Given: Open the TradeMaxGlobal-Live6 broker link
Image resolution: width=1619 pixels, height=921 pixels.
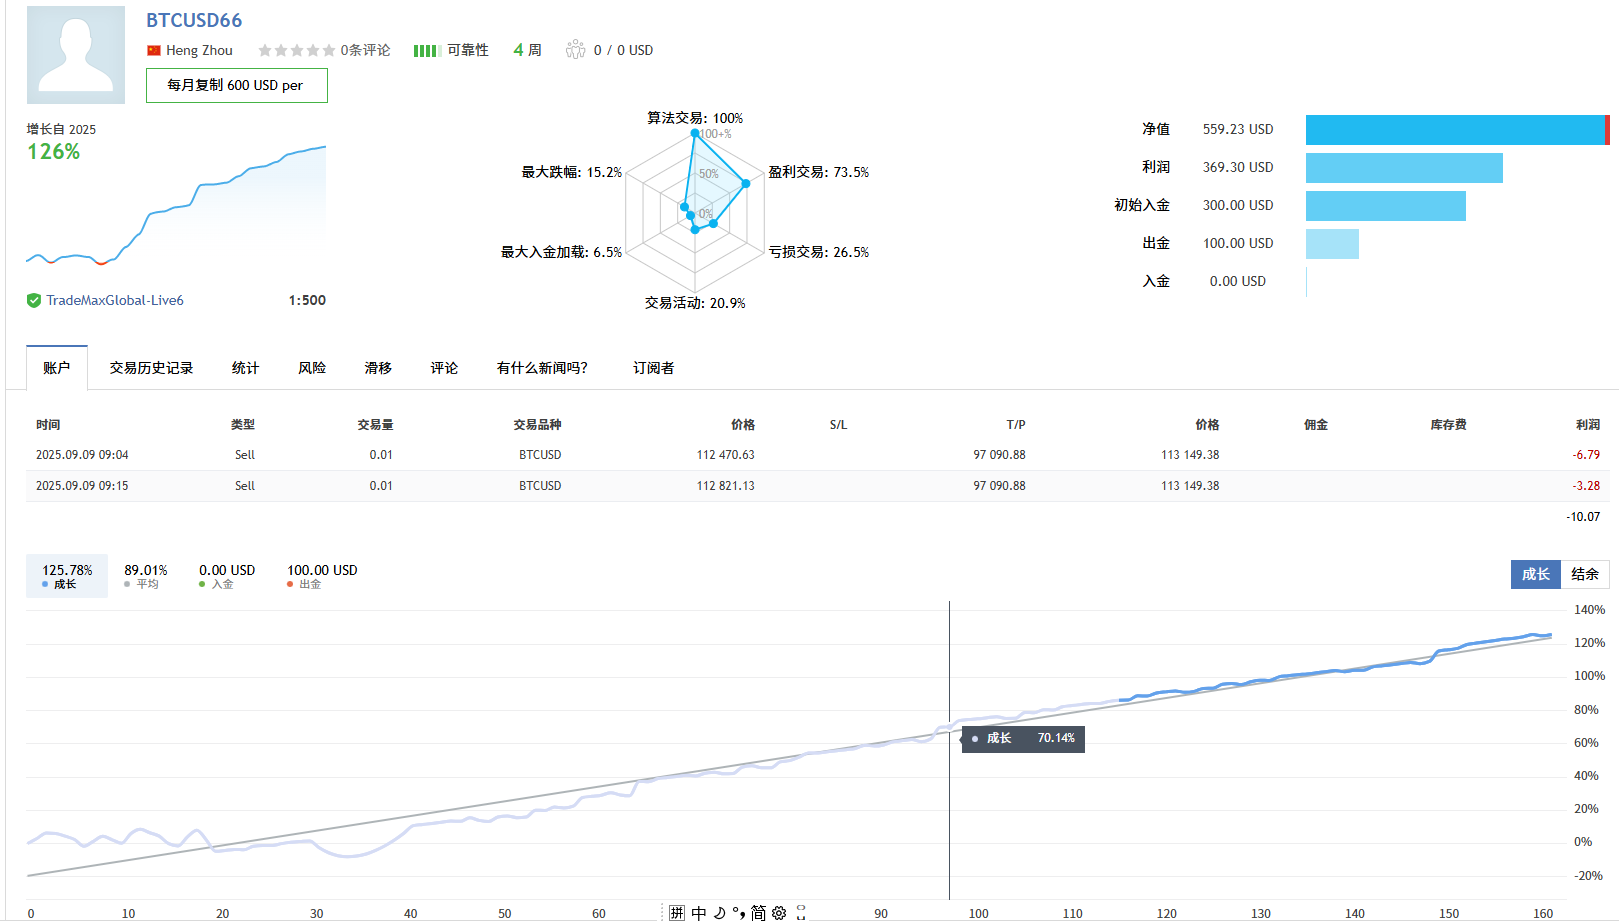Looking at the screenshot, I should coord(115,300).
